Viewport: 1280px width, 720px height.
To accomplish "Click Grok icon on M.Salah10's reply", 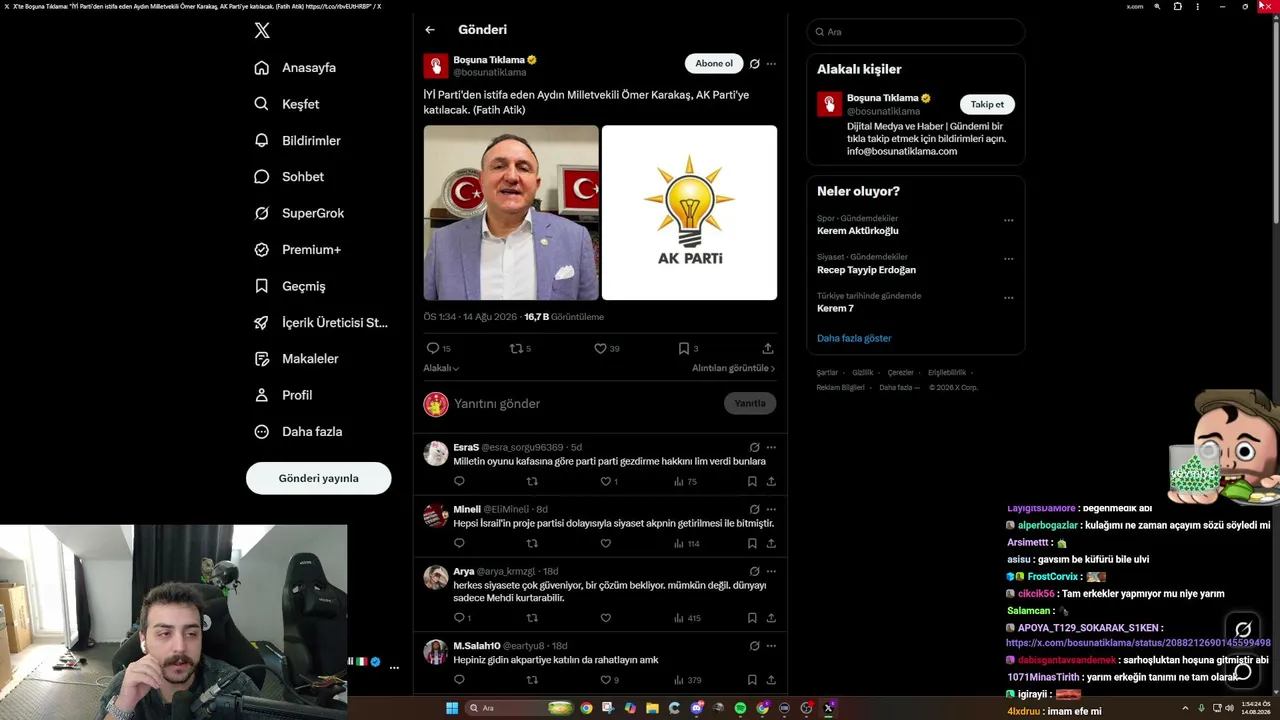I will coord(755,645).
